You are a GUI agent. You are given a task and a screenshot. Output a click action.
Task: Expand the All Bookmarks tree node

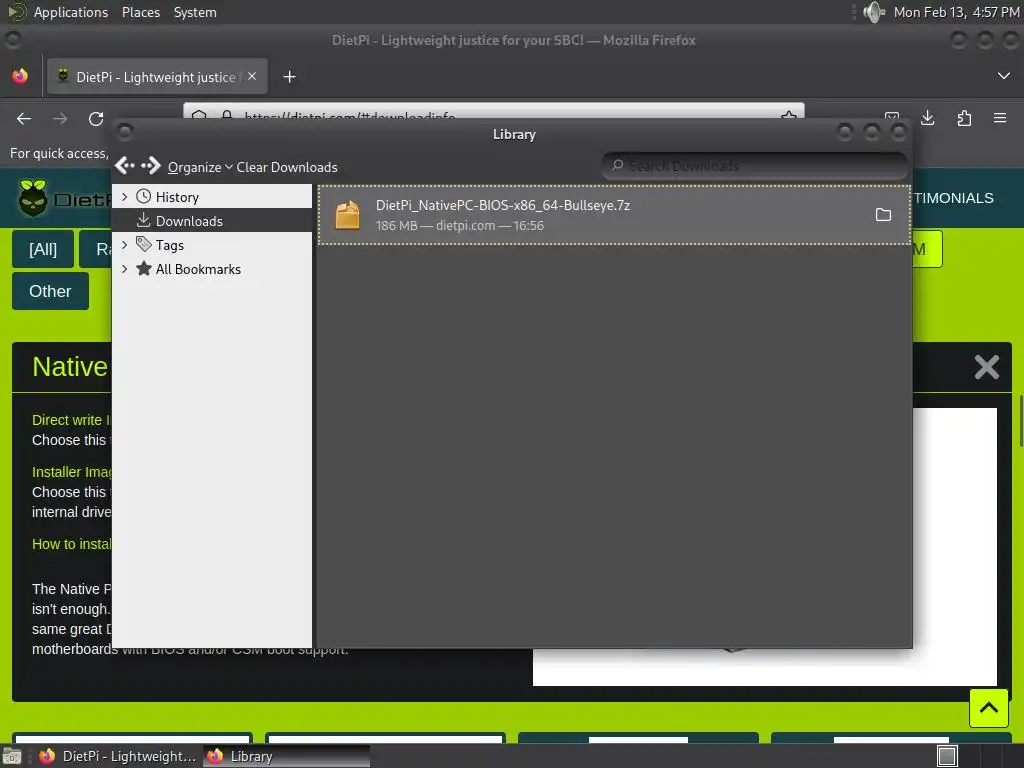click(x=125, y=269)
